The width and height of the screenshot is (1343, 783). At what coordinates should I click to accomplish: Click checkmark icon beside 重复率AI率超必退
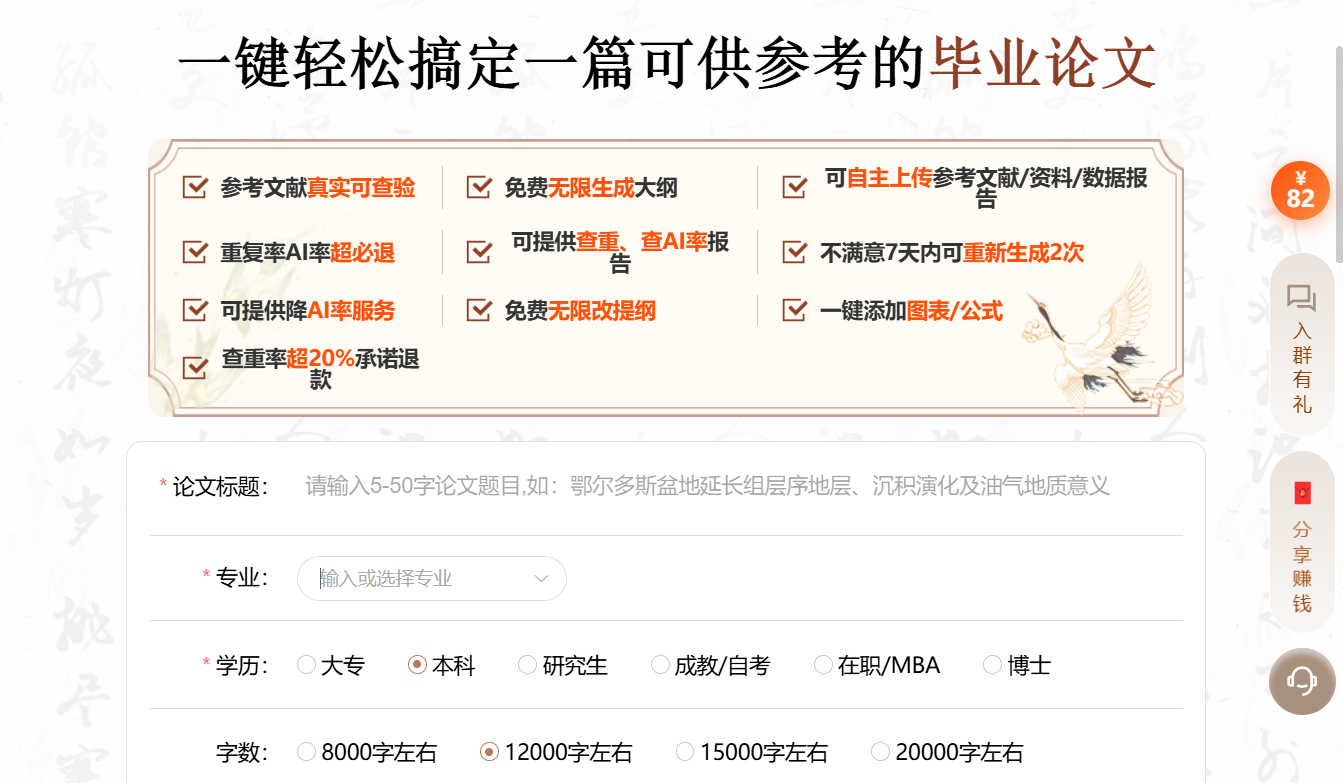click(195, 252)
